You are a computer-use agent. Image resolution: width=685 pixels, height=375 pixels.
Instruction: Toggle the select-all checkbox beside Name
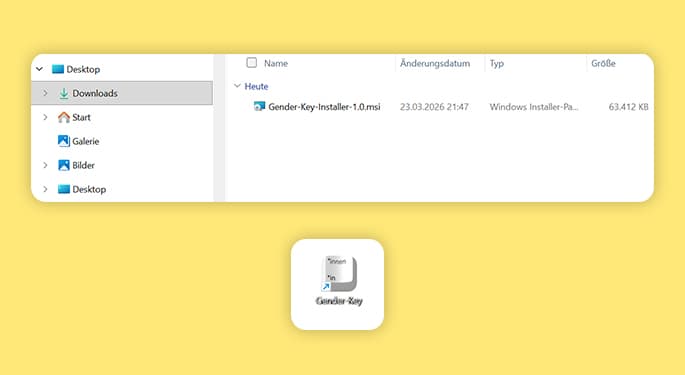252,62
